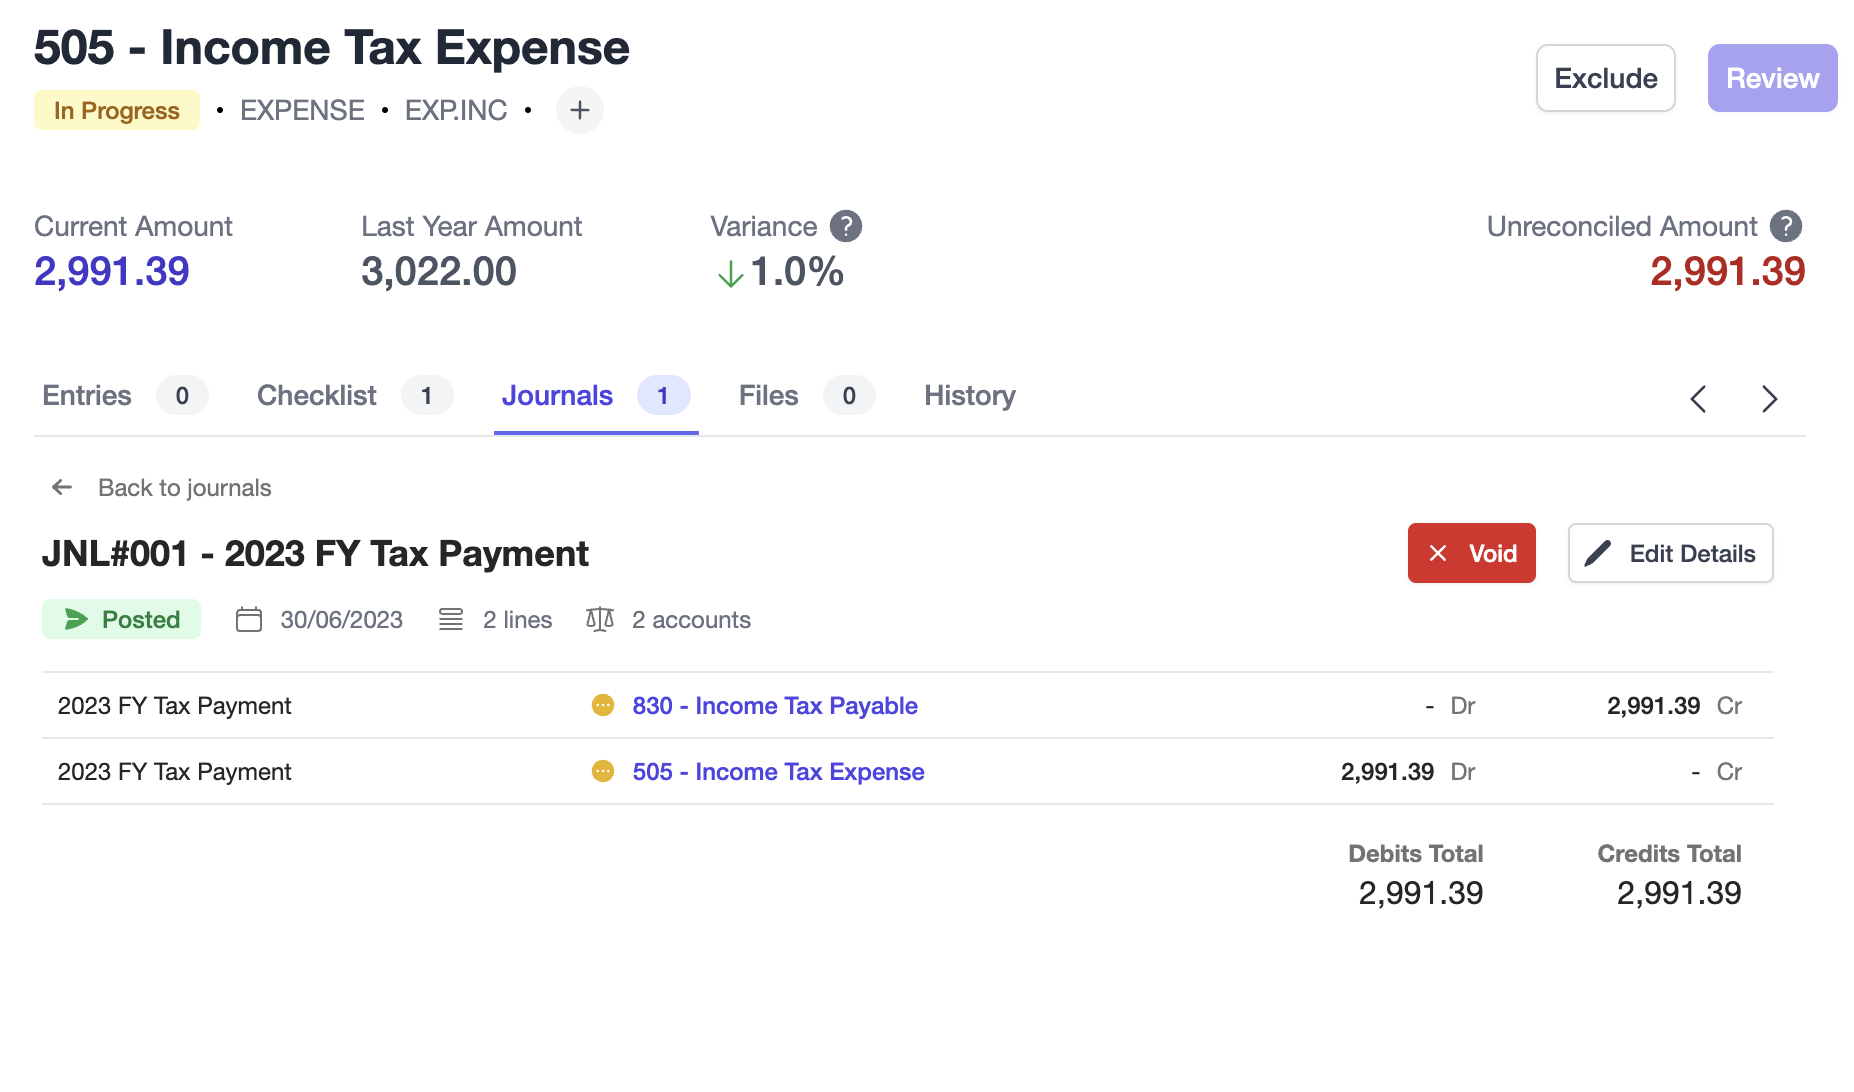
Task: Click the back arrow icon beside Back to journals
Action: tap(62, 487)
